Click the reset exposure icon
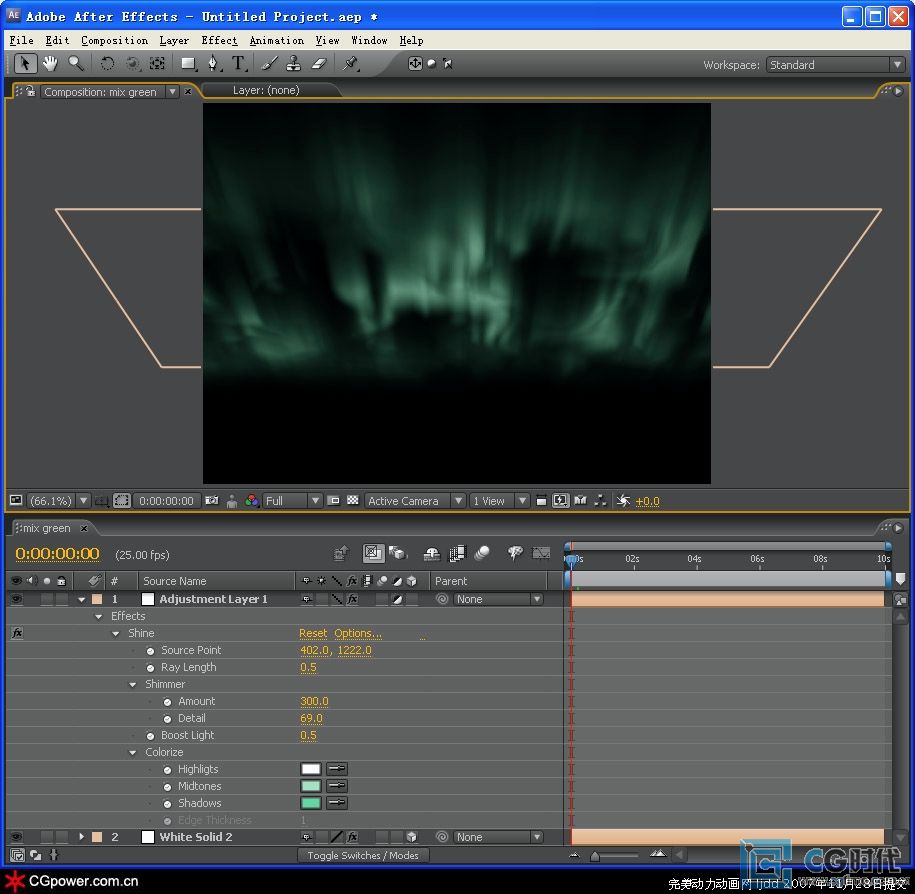This screenshot has height=894, width=915. click(623, 501)
